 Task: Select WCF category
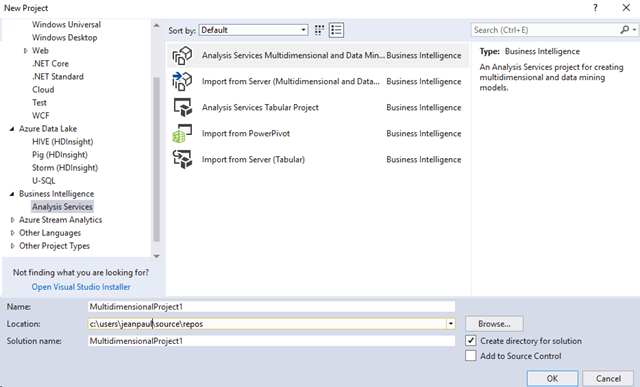pos(41,116)
